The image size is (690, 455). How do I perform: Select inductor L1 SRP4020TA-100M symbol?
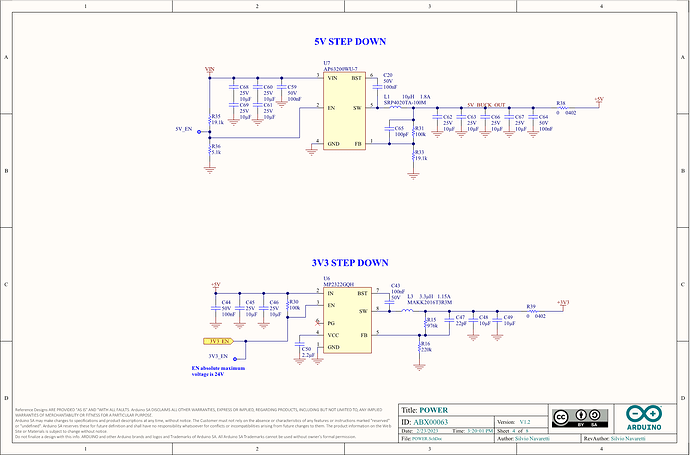[396, 107]
